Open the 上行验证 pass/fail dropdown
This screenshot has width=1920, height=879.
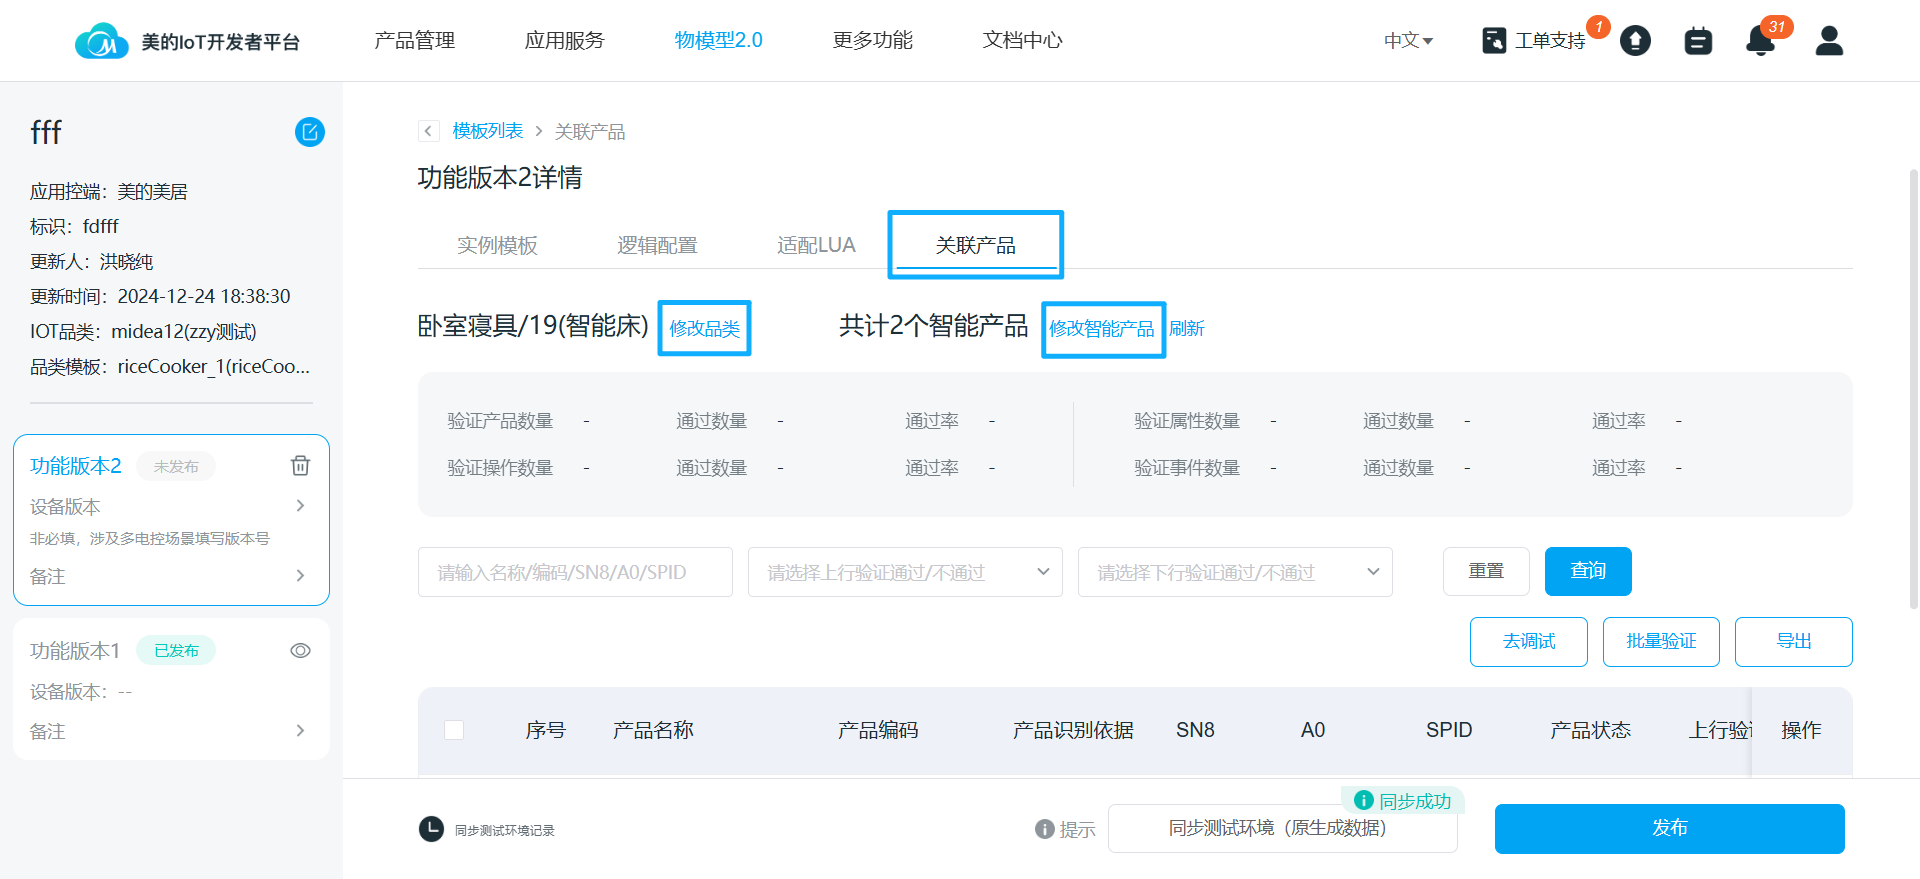point(904,572)
